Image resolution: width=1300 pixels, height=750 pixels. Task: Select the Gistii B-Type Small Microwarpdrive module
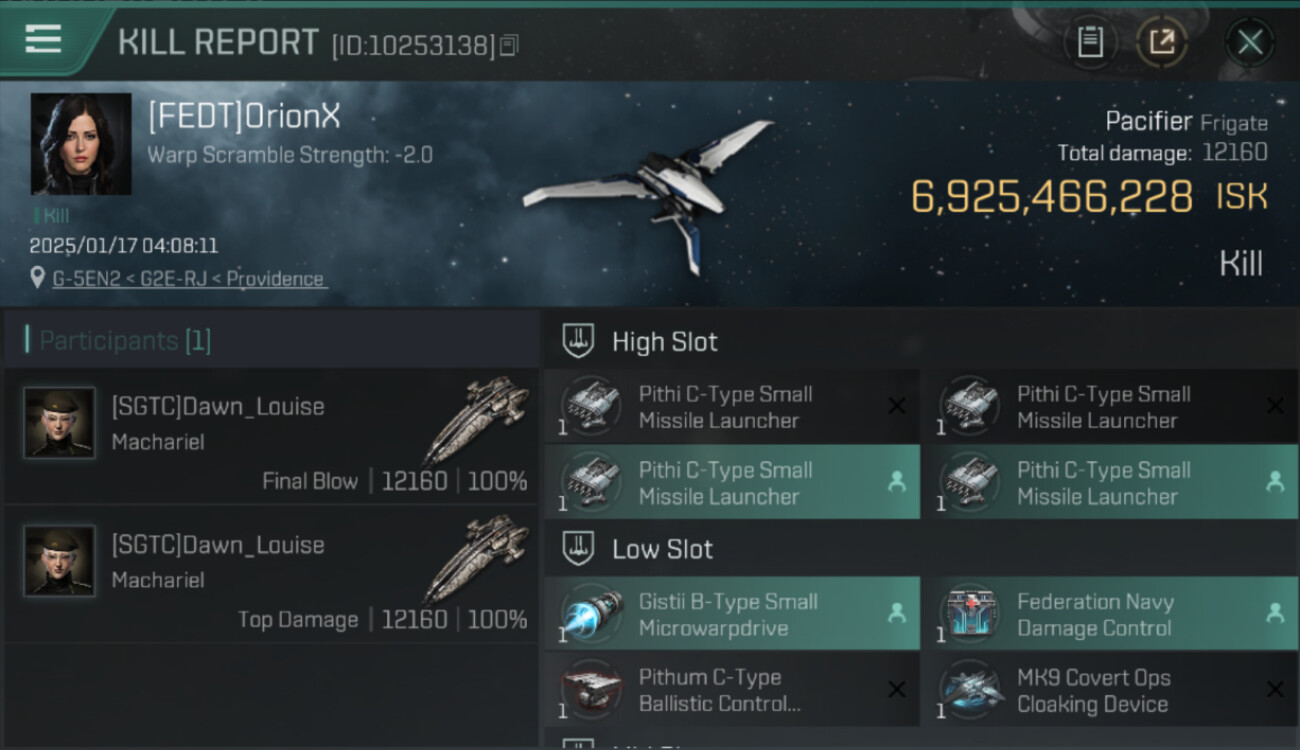tap(732, 614)
